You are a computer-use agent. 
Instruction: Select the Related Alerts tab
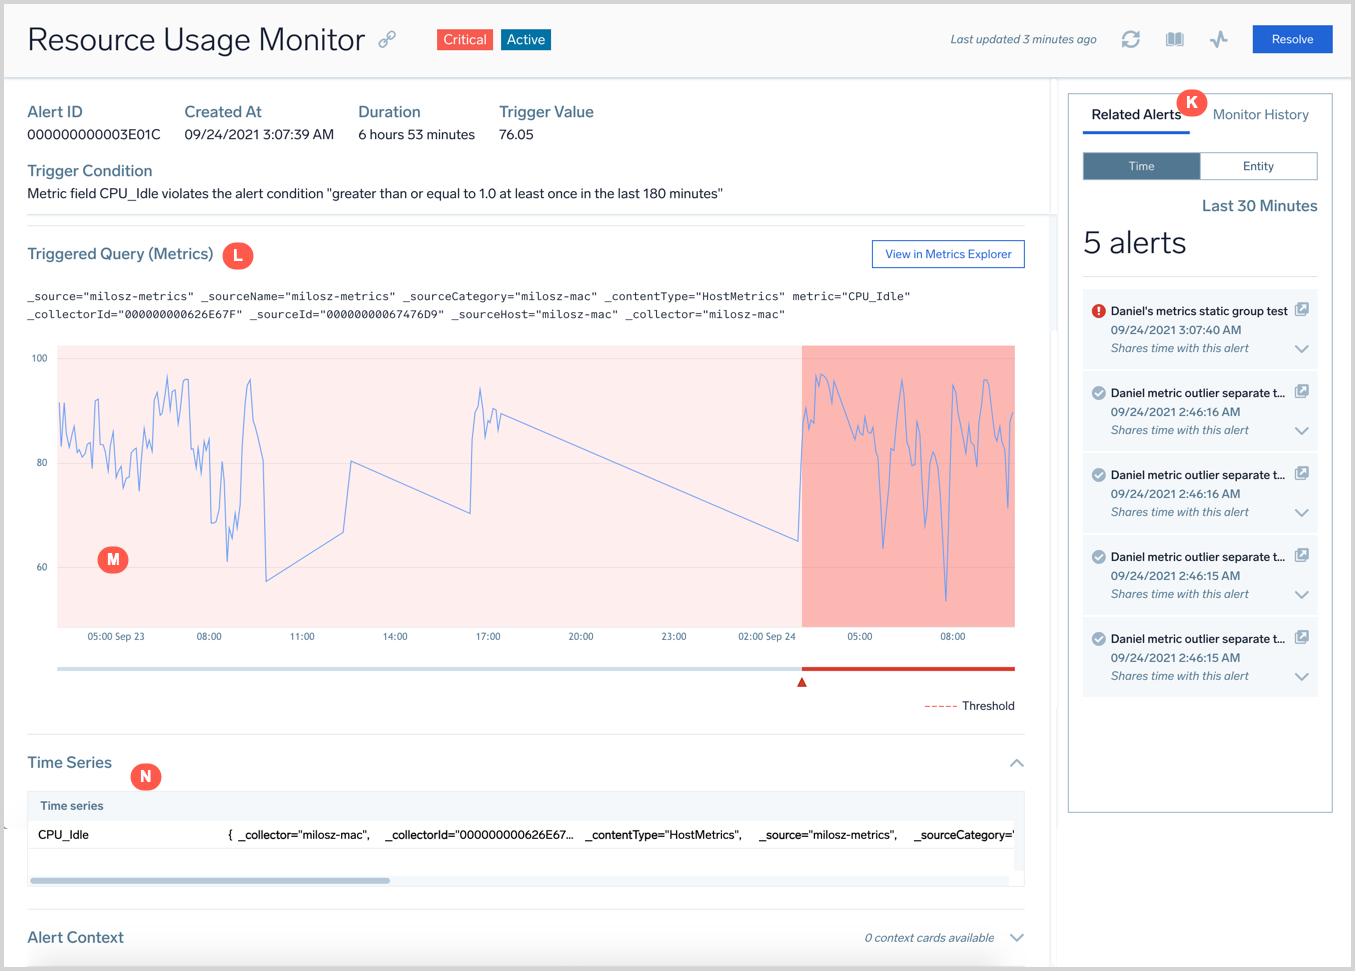(x=1135, y=115)
